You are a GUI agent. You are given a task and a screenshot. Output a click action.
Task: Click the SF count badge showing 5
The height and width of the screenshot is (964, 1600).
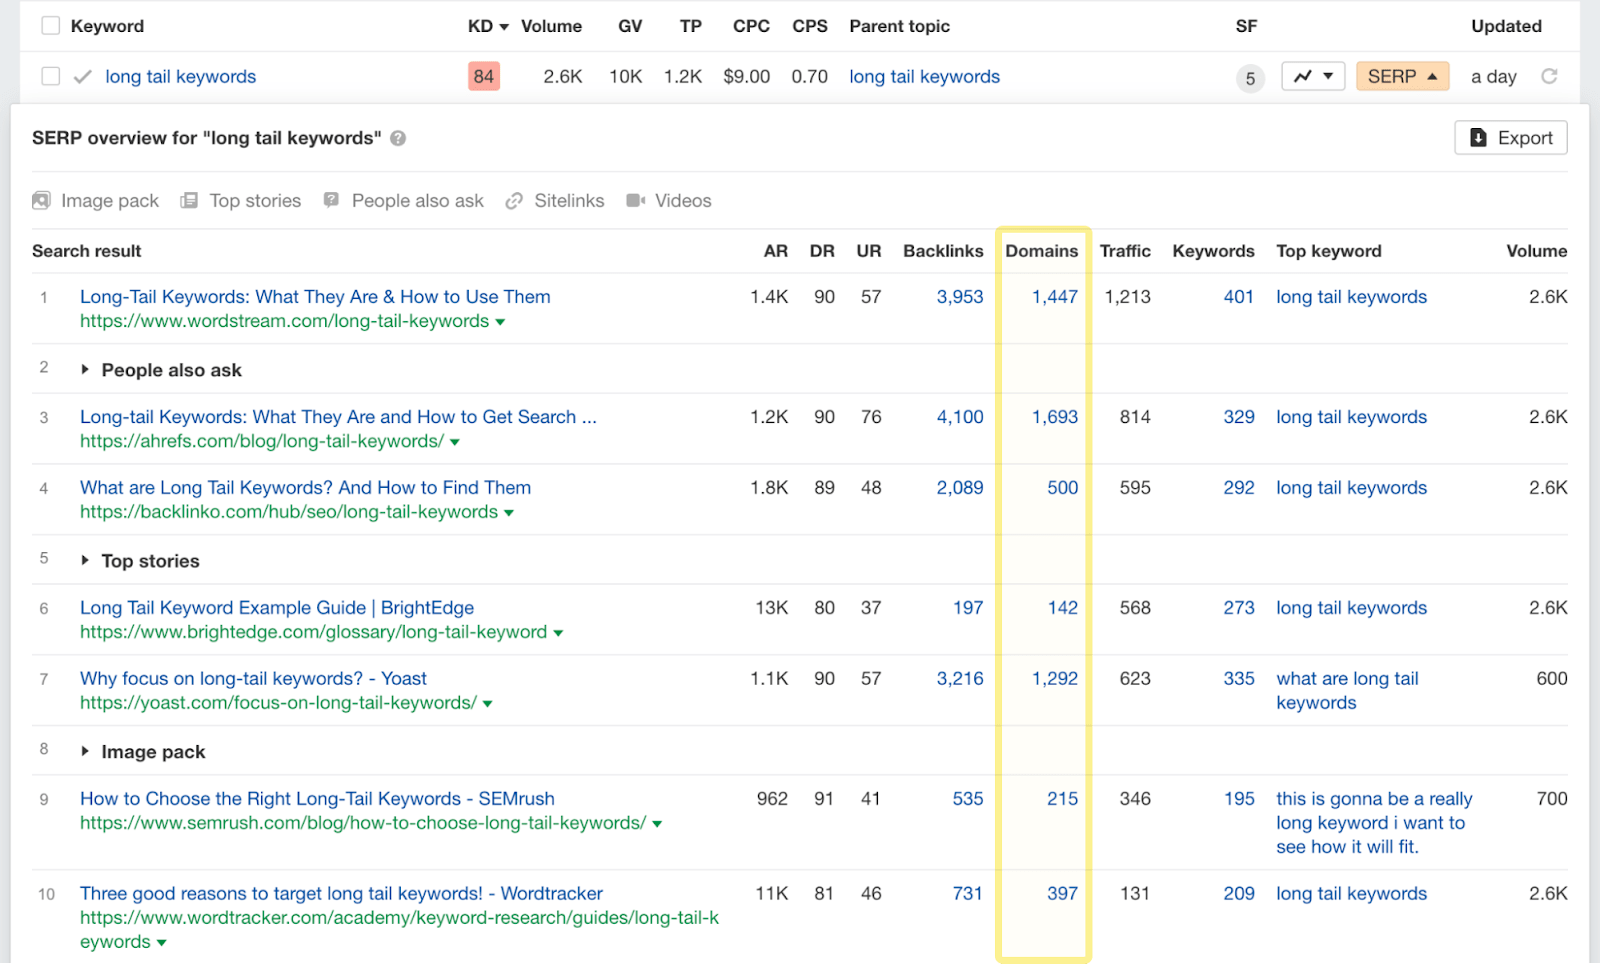pyautogui.click(x=1250, y=78)
